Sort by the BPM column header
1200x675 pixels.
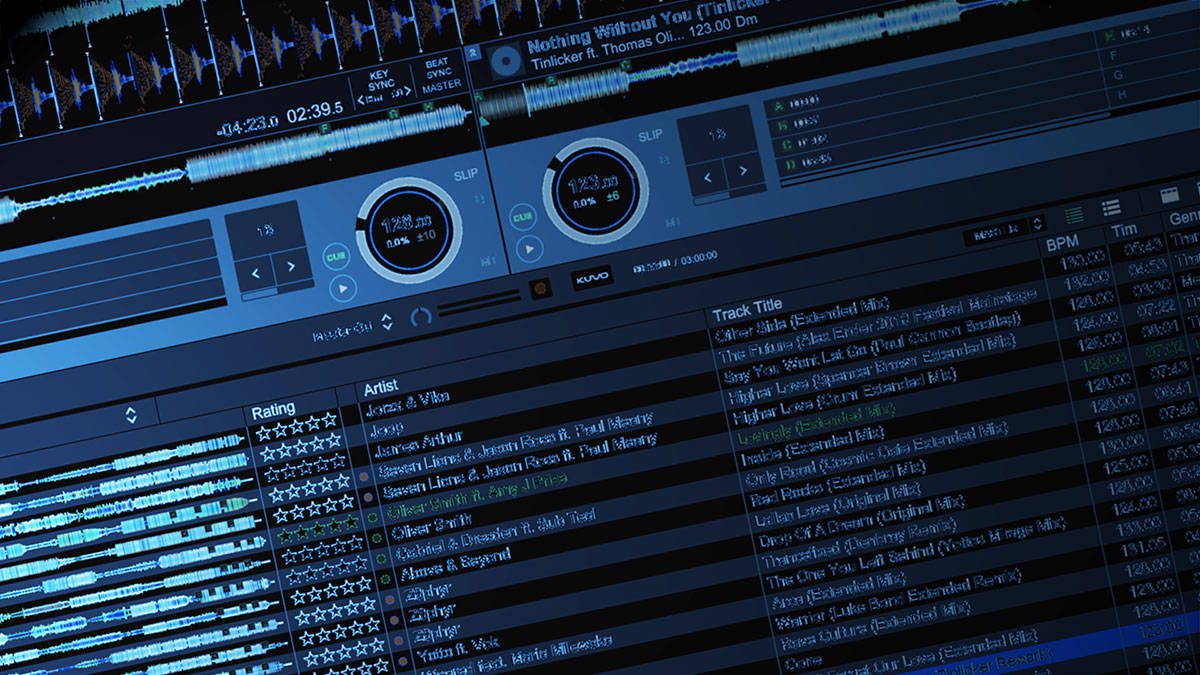pos(1062,244)
